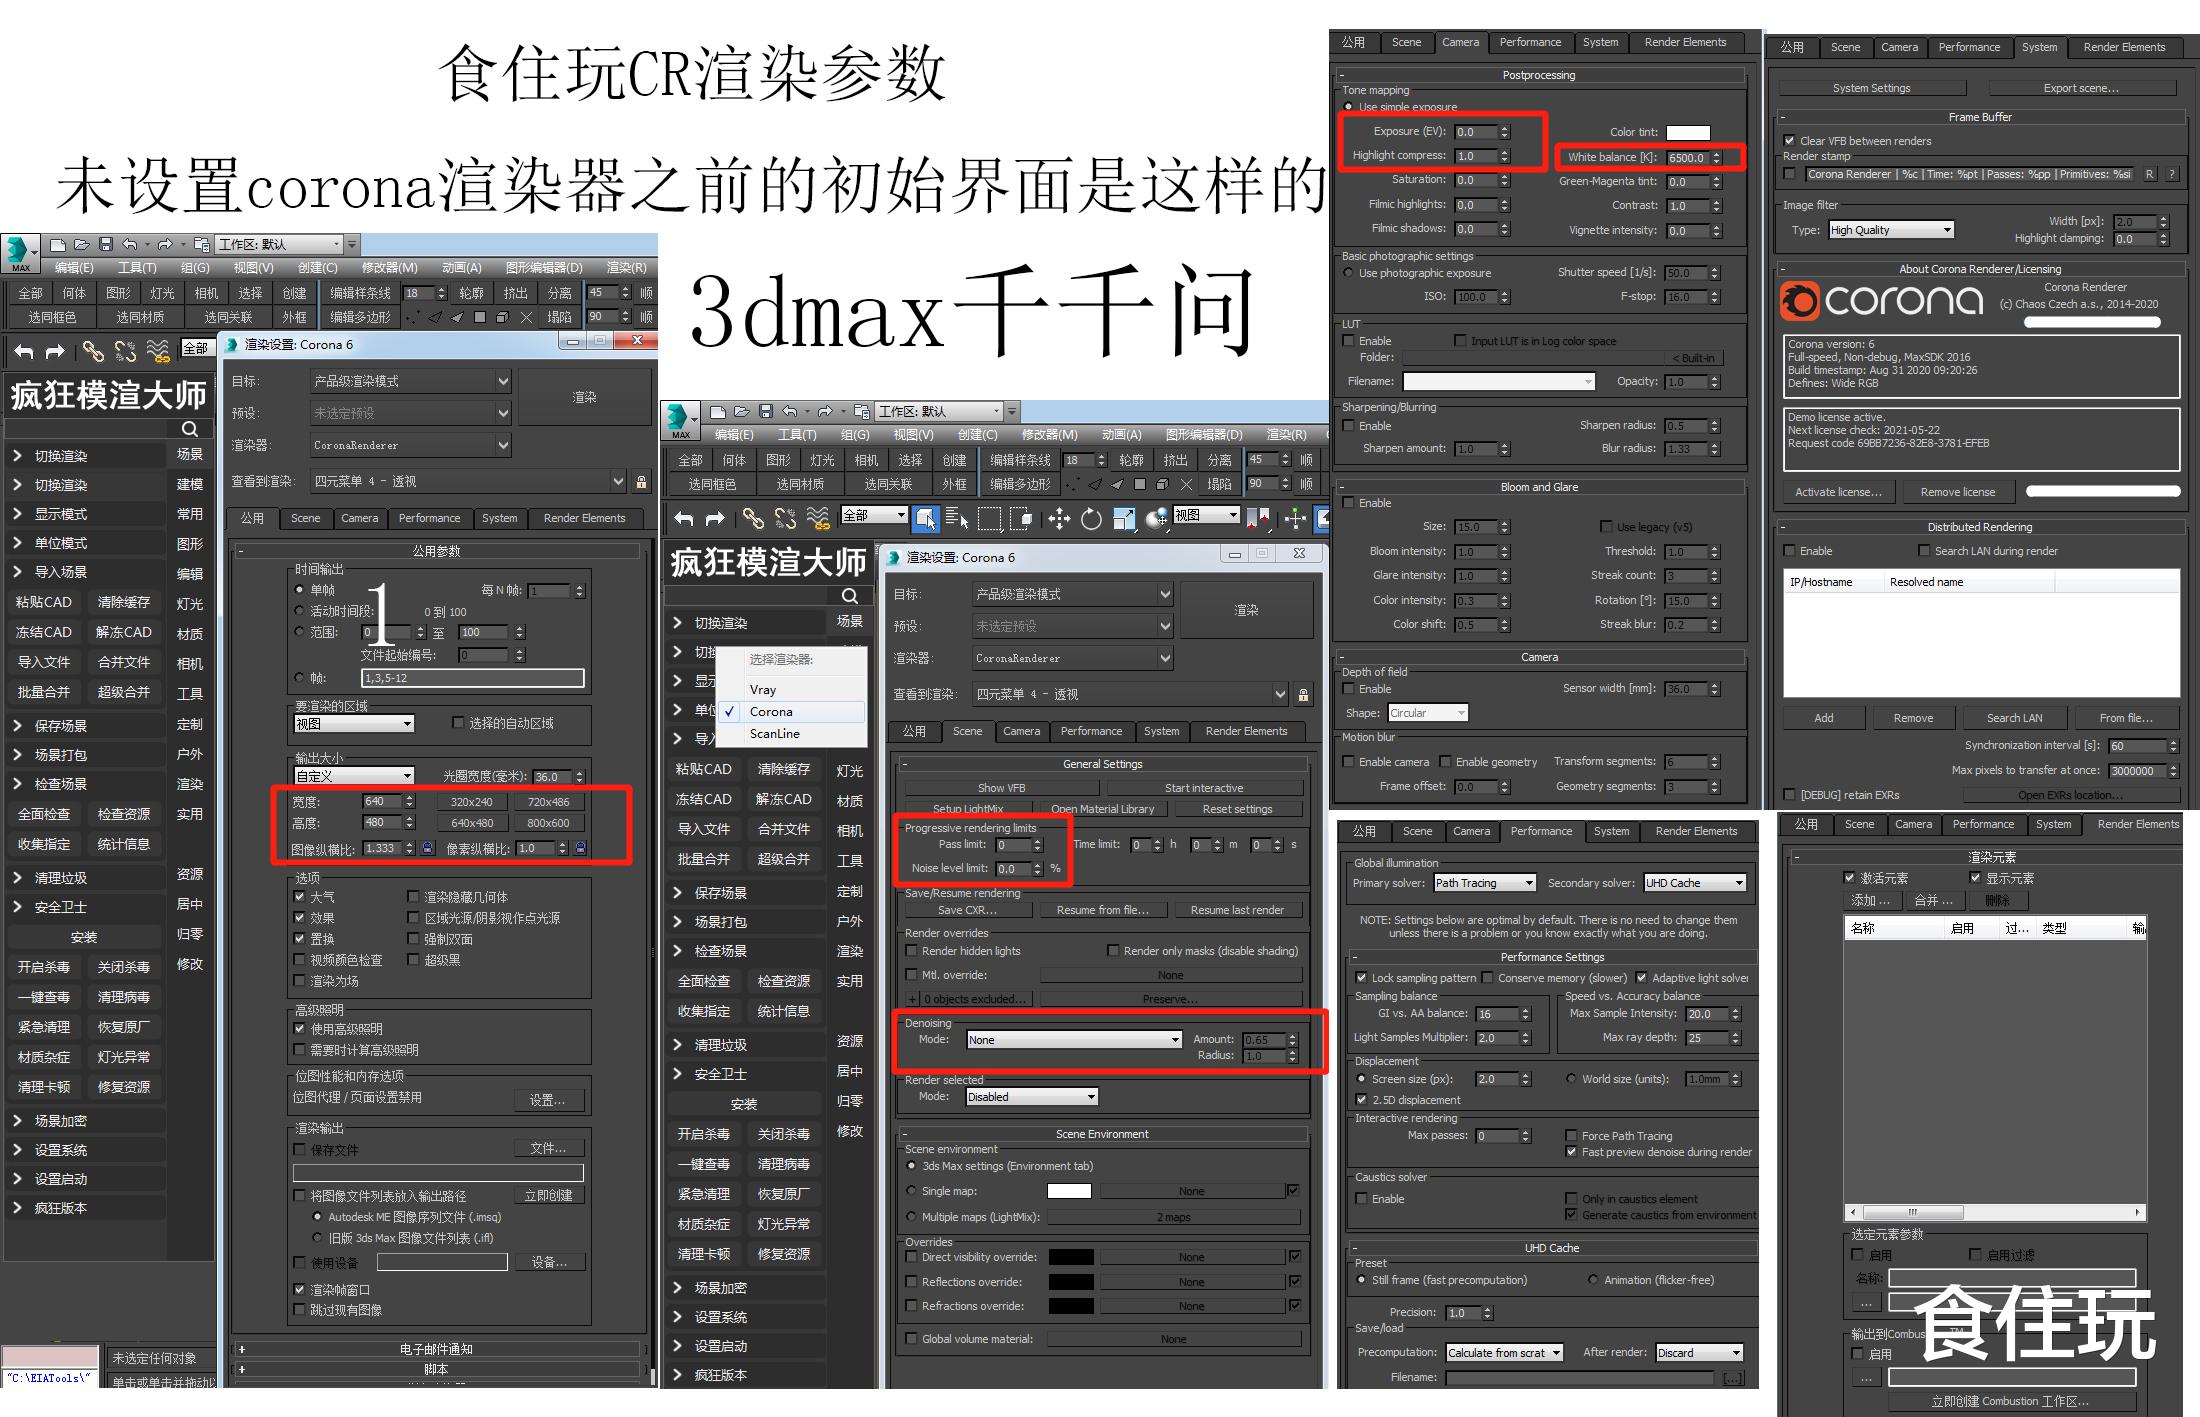Image resolution: width=2200 pixels, height=1417 pixels.
Task: Click Save CXR... button
Action: [967, 910]
